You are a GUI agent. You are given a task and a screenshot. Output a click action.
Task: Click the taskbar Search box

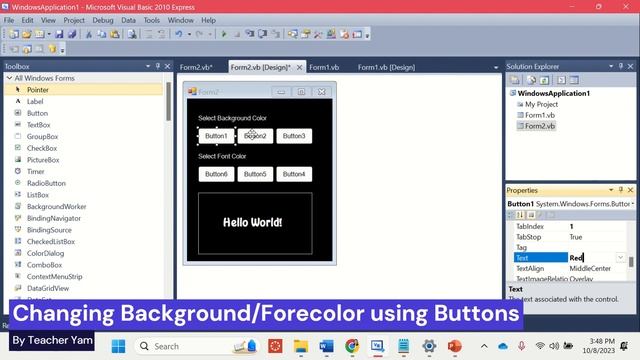pyautogui.click(x=196, y=346)
